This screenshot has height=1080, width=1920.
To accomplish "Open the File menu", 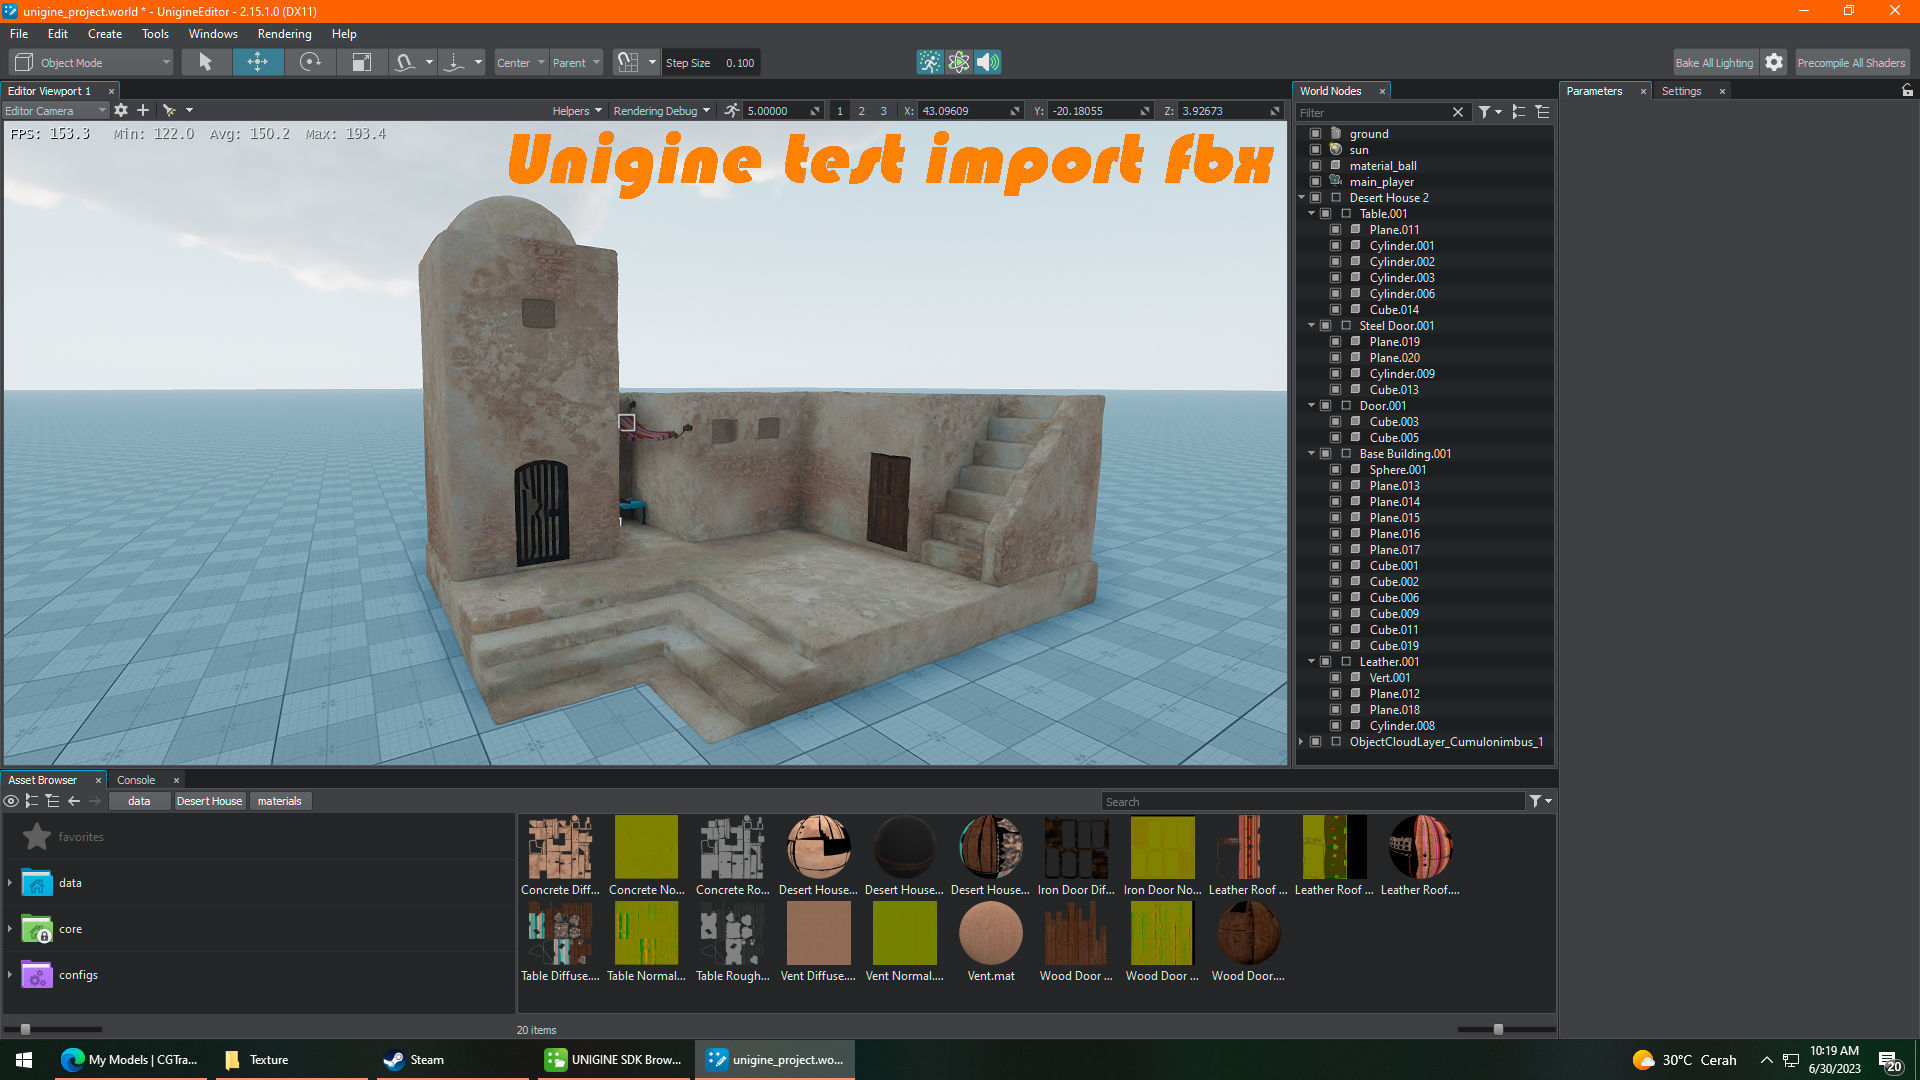I will [19, 33].
